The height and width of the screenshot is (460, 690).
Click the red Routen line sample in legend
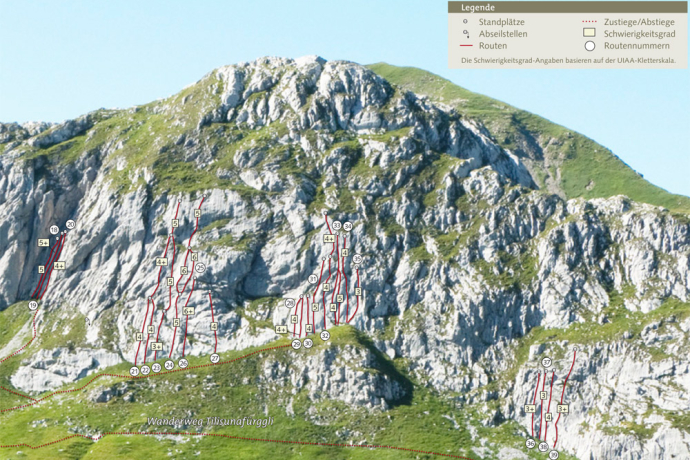pos(465,46)
